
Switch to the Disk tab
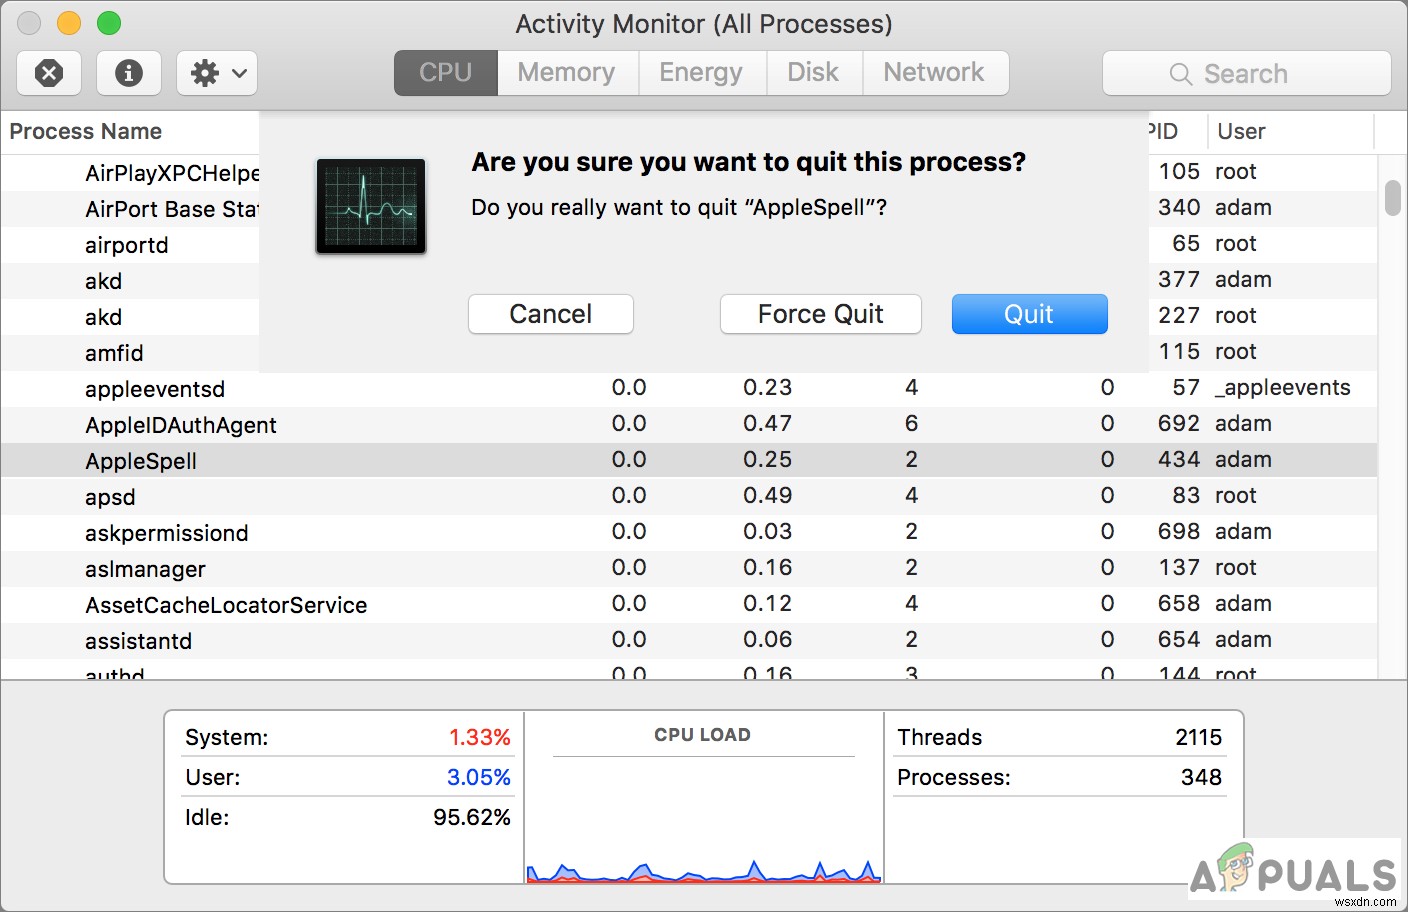(x=813, y=72)
